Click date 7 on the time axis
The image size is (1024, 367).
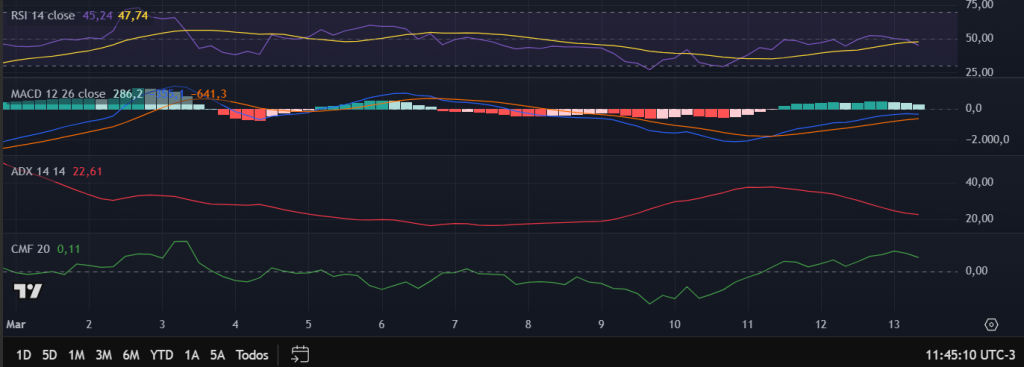click(455, 324)
